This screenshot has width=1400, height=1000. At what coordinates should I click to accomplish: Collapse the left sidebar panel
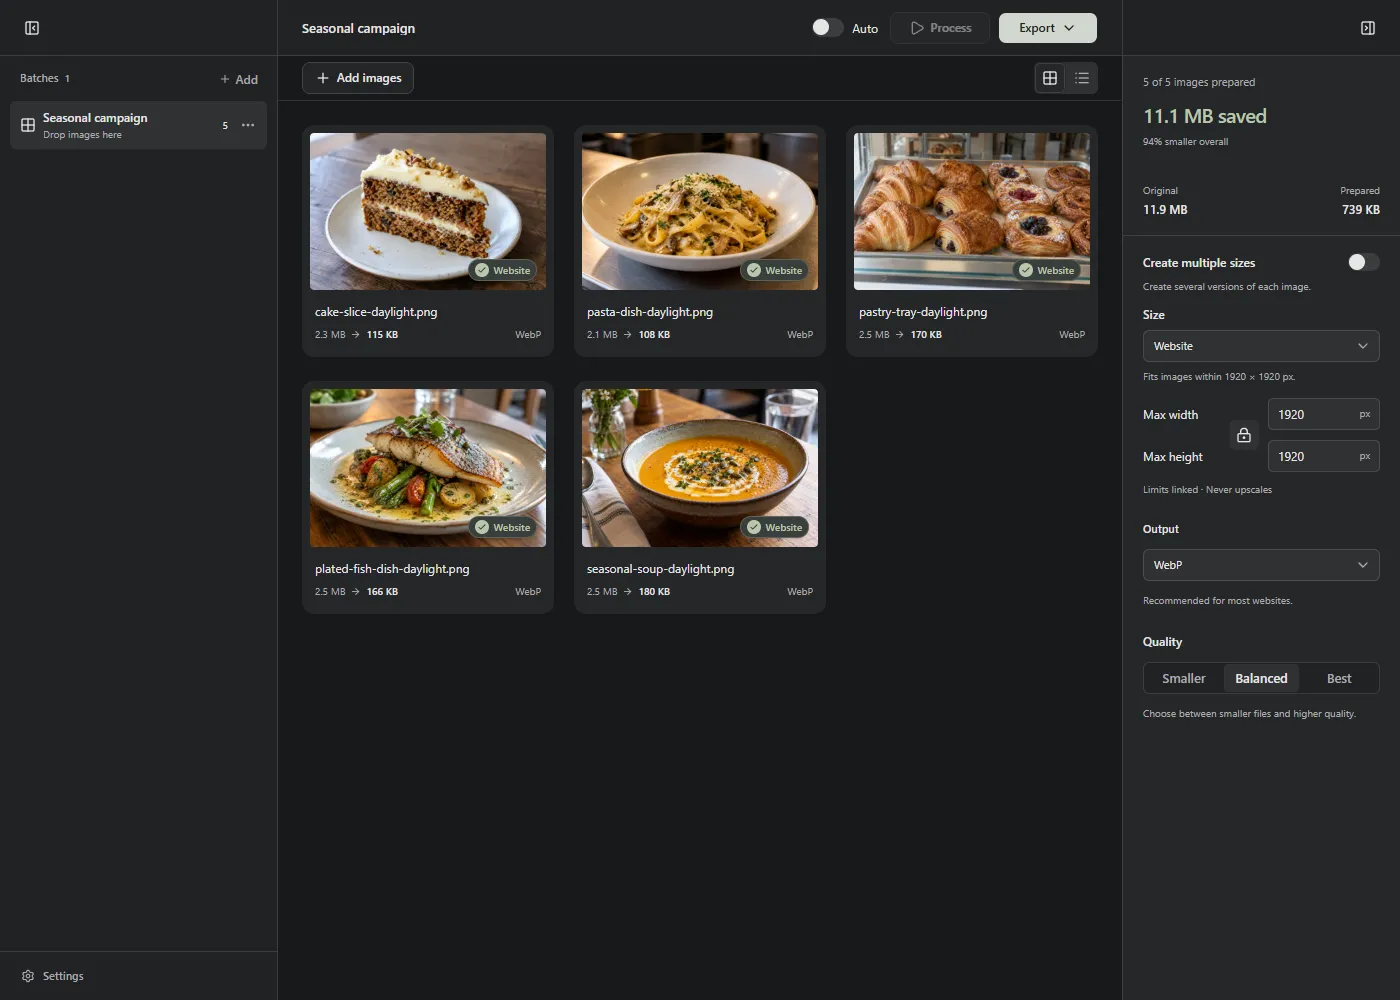click(32, 28)
